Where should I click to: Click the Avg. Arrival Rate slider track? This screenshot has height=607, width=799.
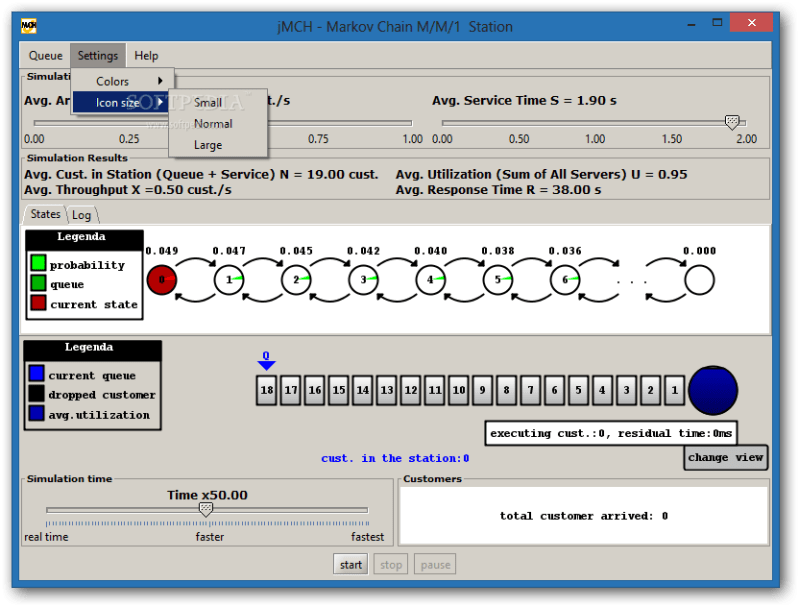(223, 123)
